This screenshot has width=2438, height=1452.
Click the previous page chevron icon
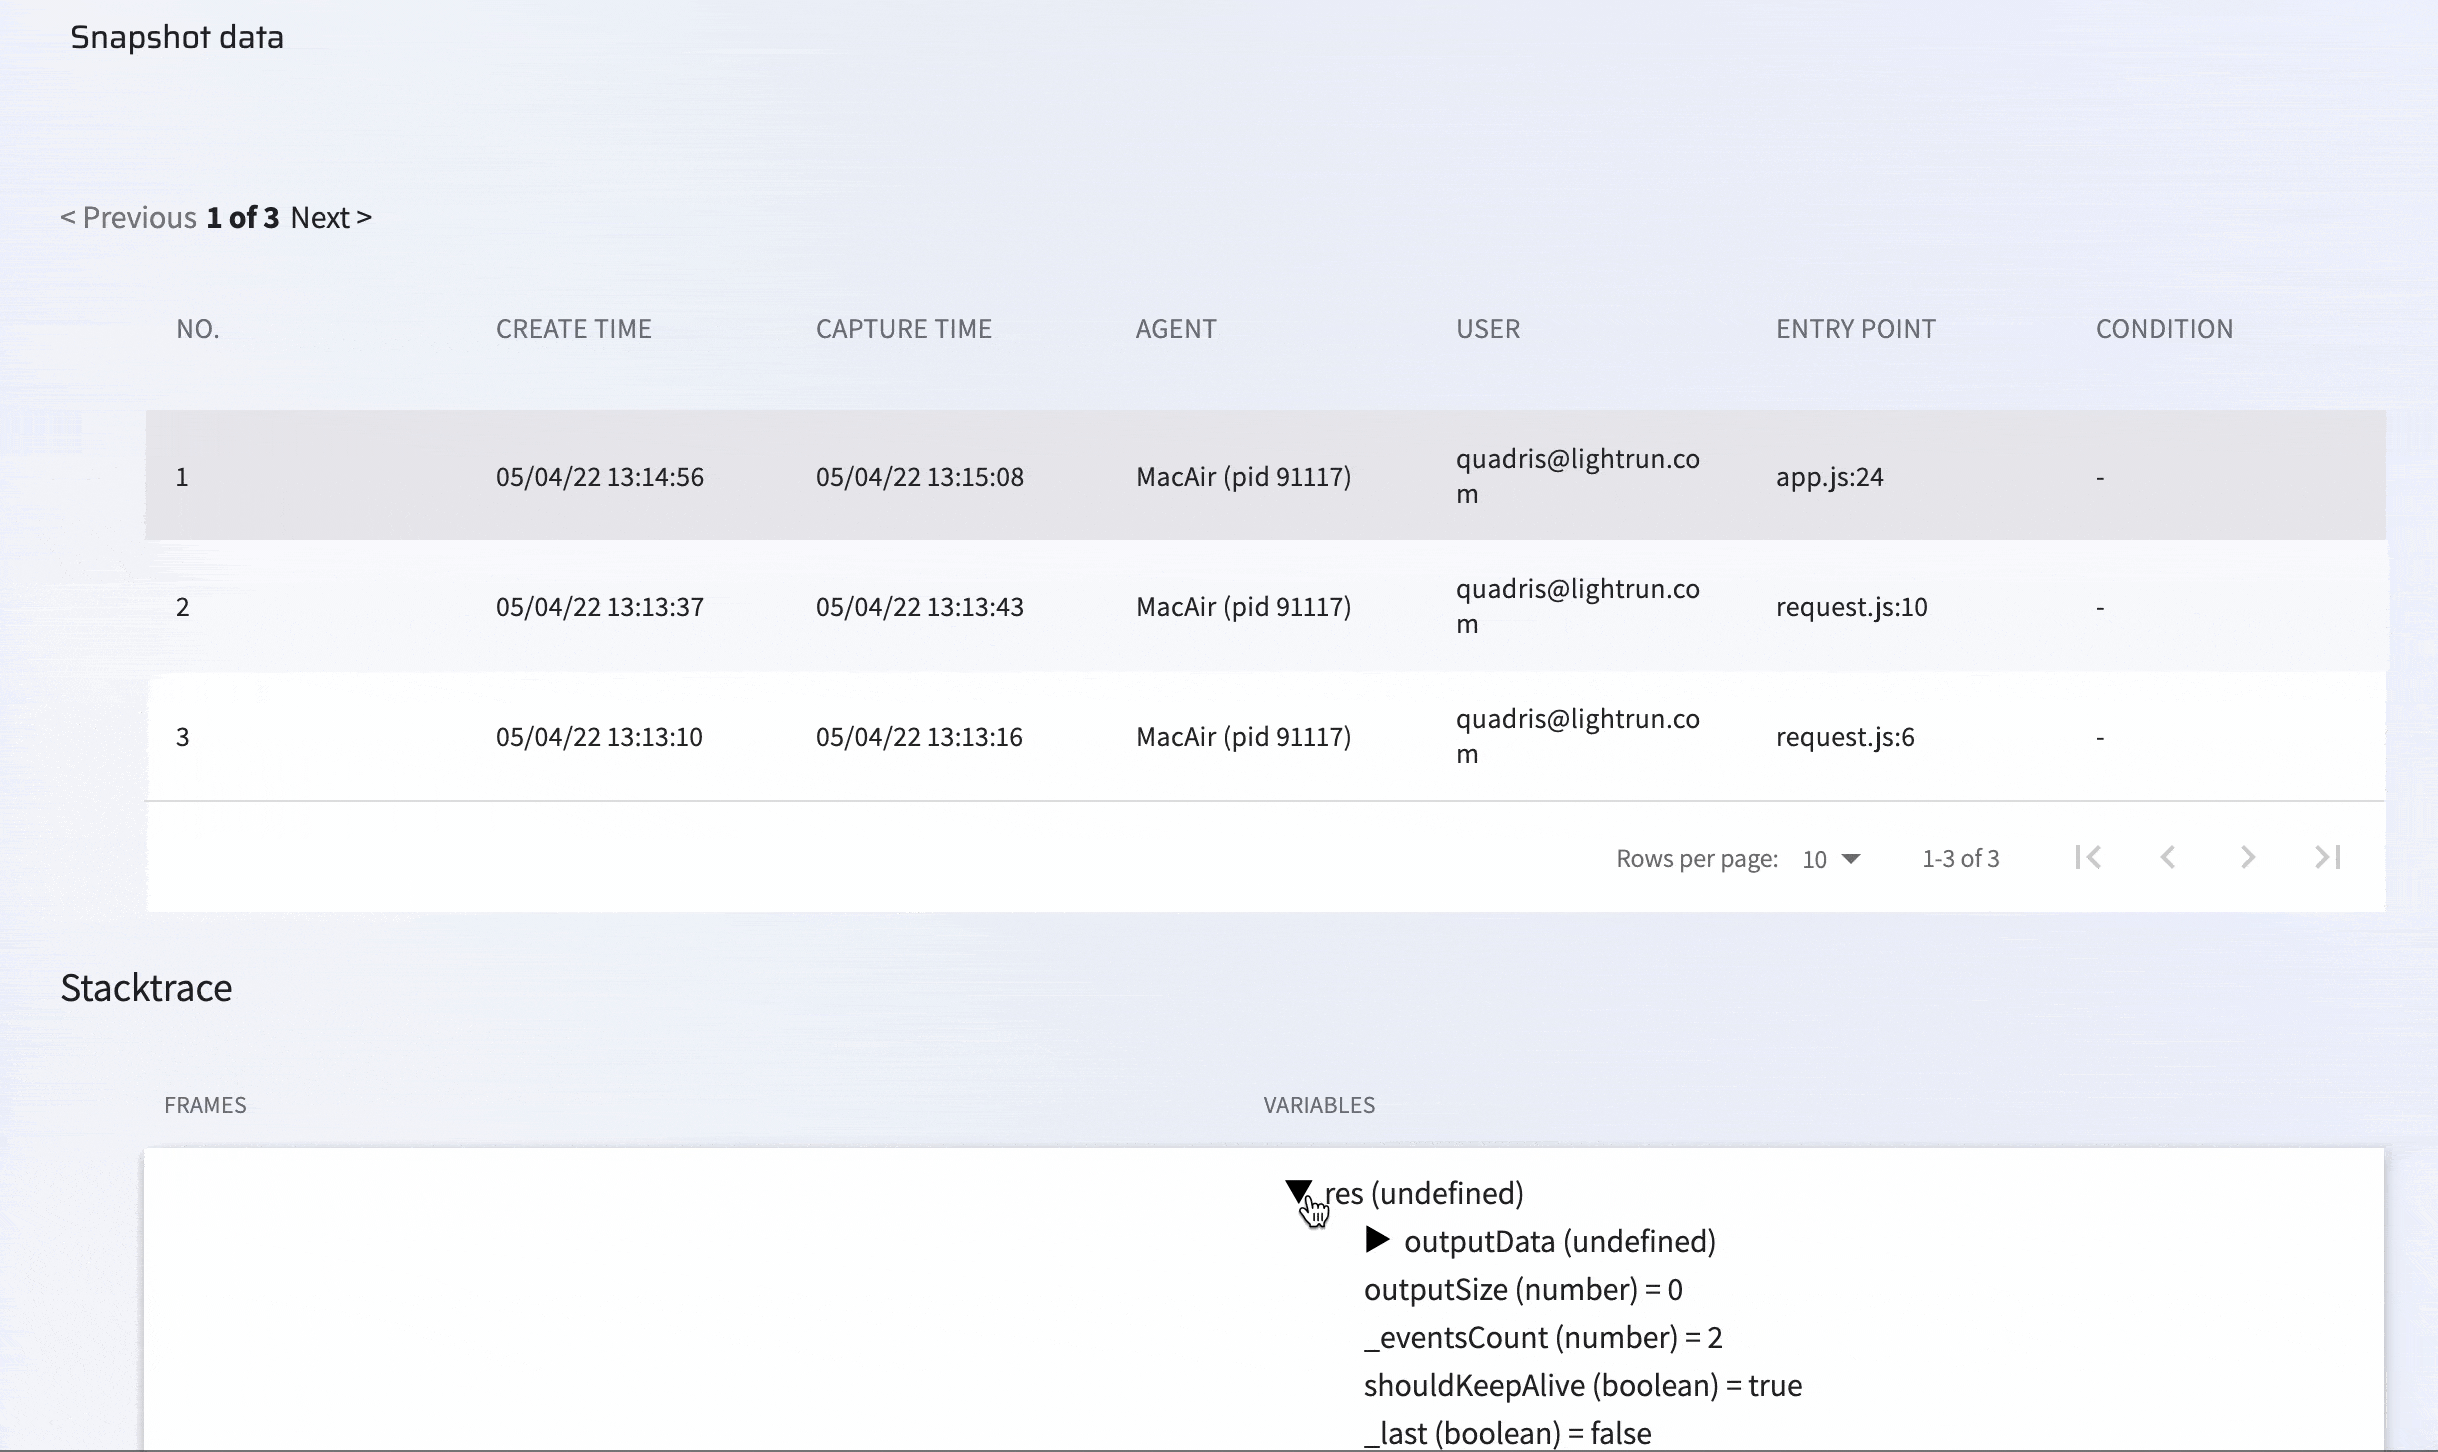2168,857
